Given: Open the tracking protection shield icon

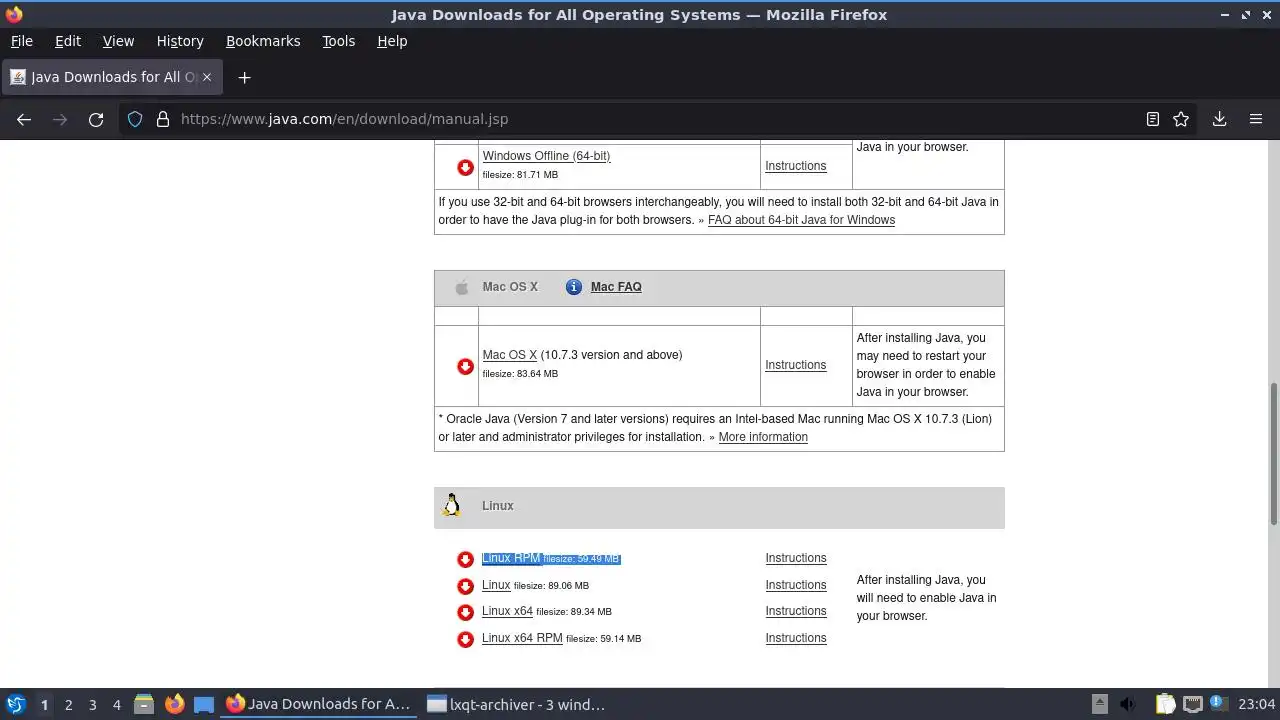Looking at the screenshot, I should (135, 119).
